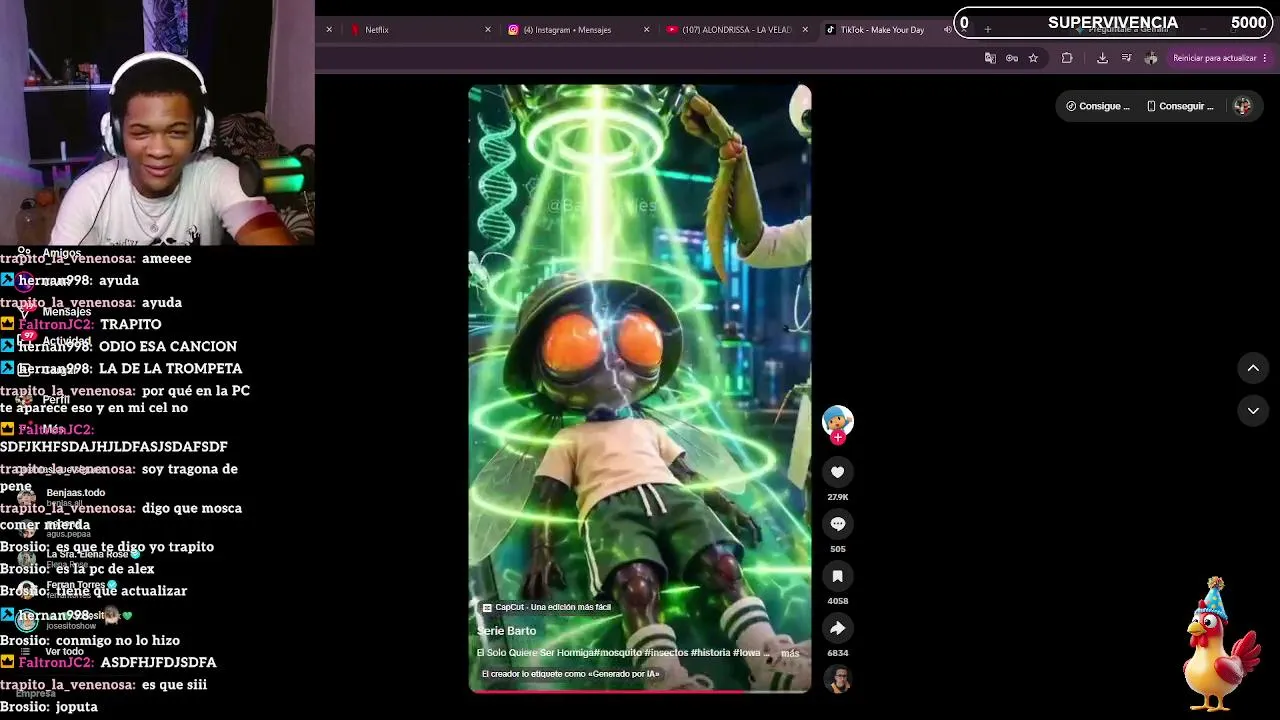
Task: Switch to the Instagram Mensajes tab
Action: coord(578,30)
